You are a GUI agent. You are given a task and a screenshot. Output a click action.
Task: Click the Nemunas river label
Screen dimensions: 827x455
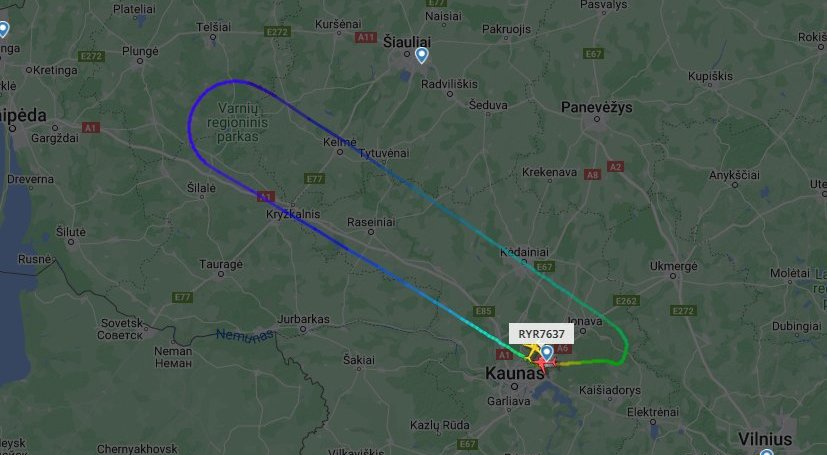pyautogui.click(x=245, y=335)
